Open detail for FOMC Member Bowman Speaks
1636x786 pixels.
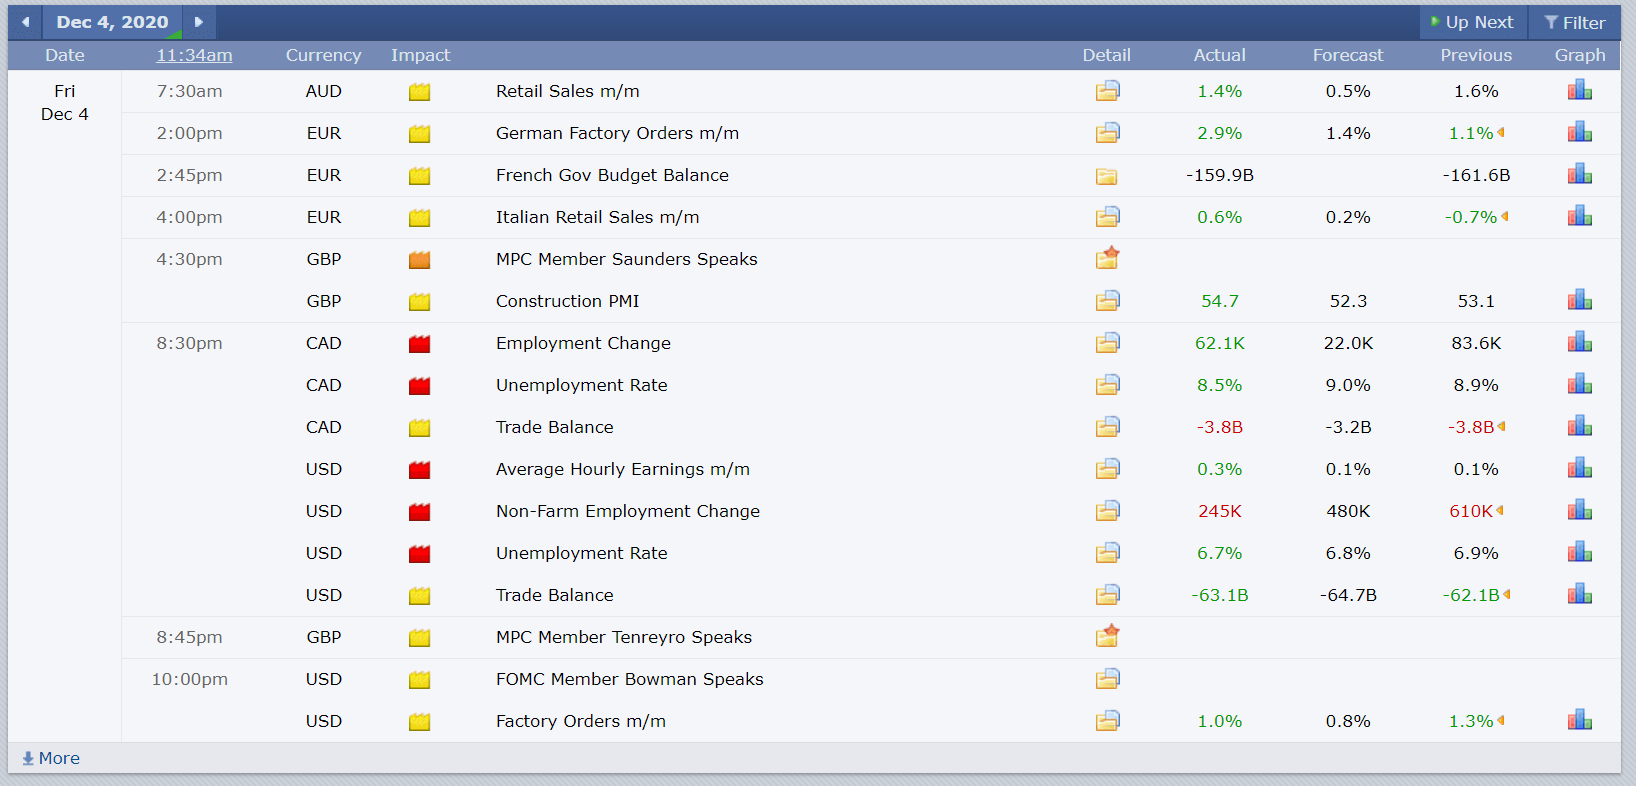tap(1107, 679)
